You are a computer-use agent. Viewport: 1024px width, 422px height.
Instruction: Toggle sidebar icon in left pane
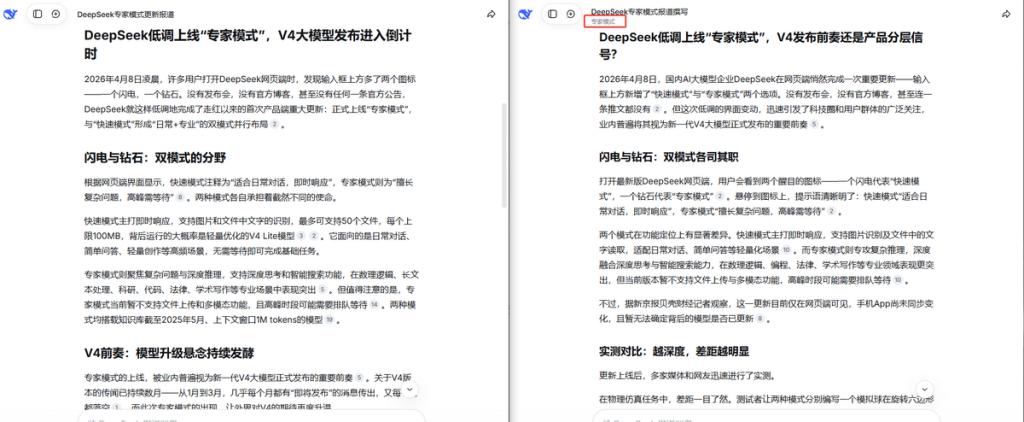pos(38,15)
